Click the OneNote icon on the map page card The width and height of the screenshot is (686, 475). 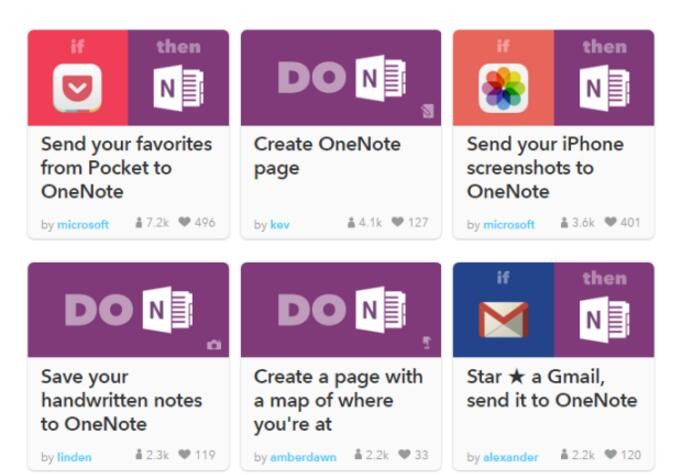[x=381, y=310]
